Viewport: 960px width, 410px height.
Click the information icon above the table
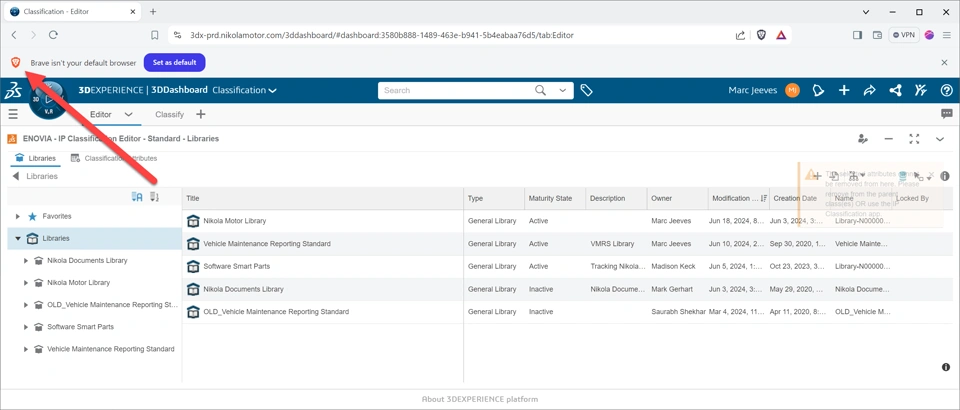pos(945,176)
